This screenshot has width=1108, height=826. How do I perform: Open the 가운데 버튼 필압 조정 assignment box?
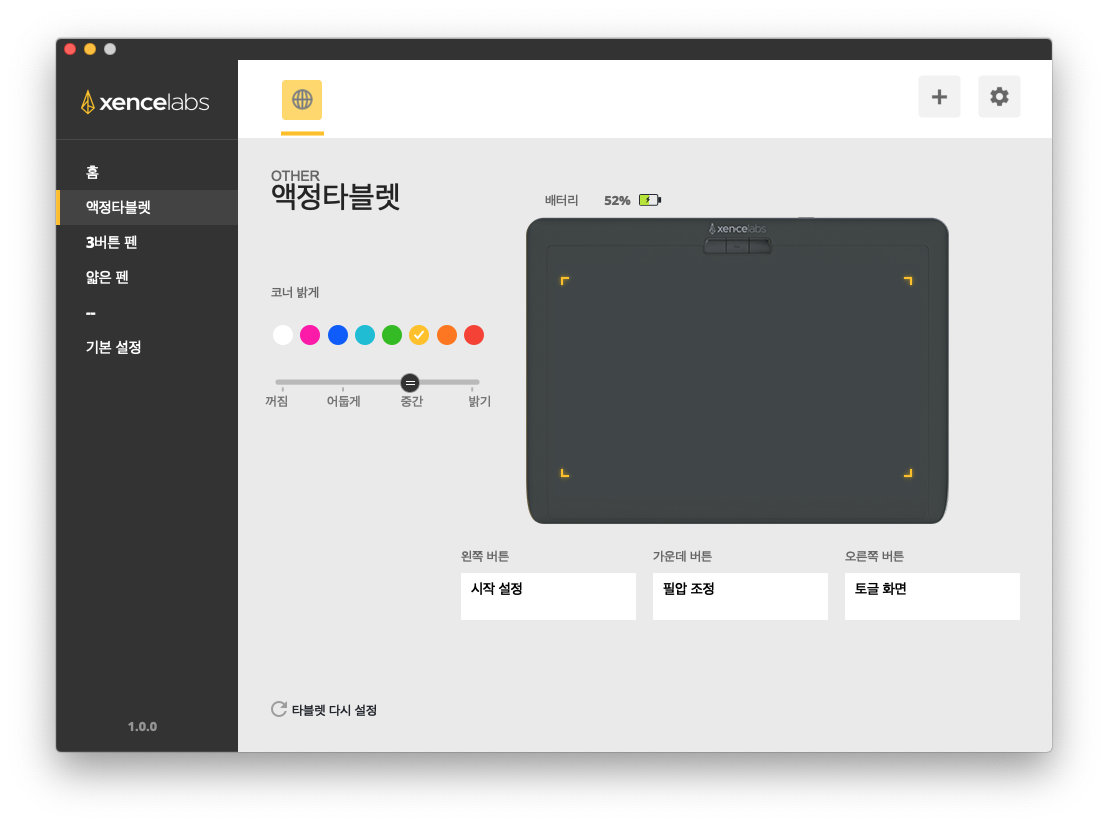click(x=740, y=596)
